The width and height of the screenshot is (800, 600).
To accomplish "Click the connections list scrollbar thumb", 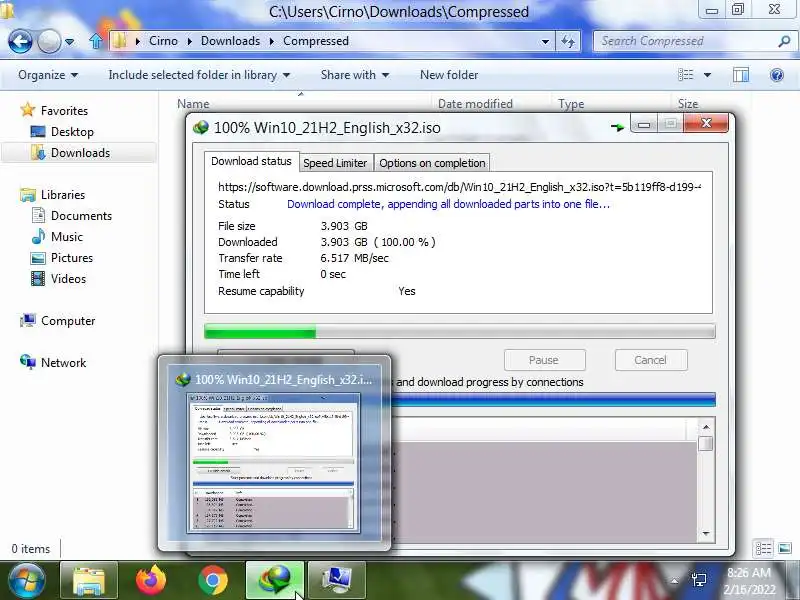I will tap(706, 443).
